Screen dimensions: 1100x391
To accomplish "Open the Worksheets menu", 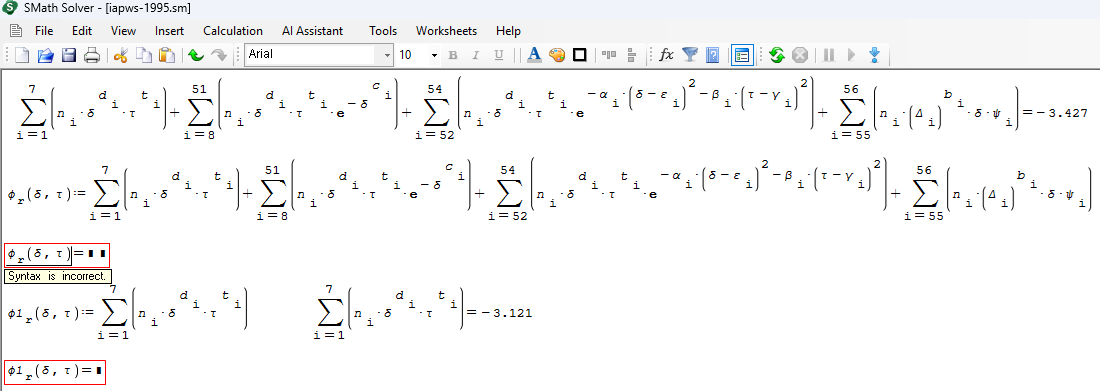I will coord(446,31).
